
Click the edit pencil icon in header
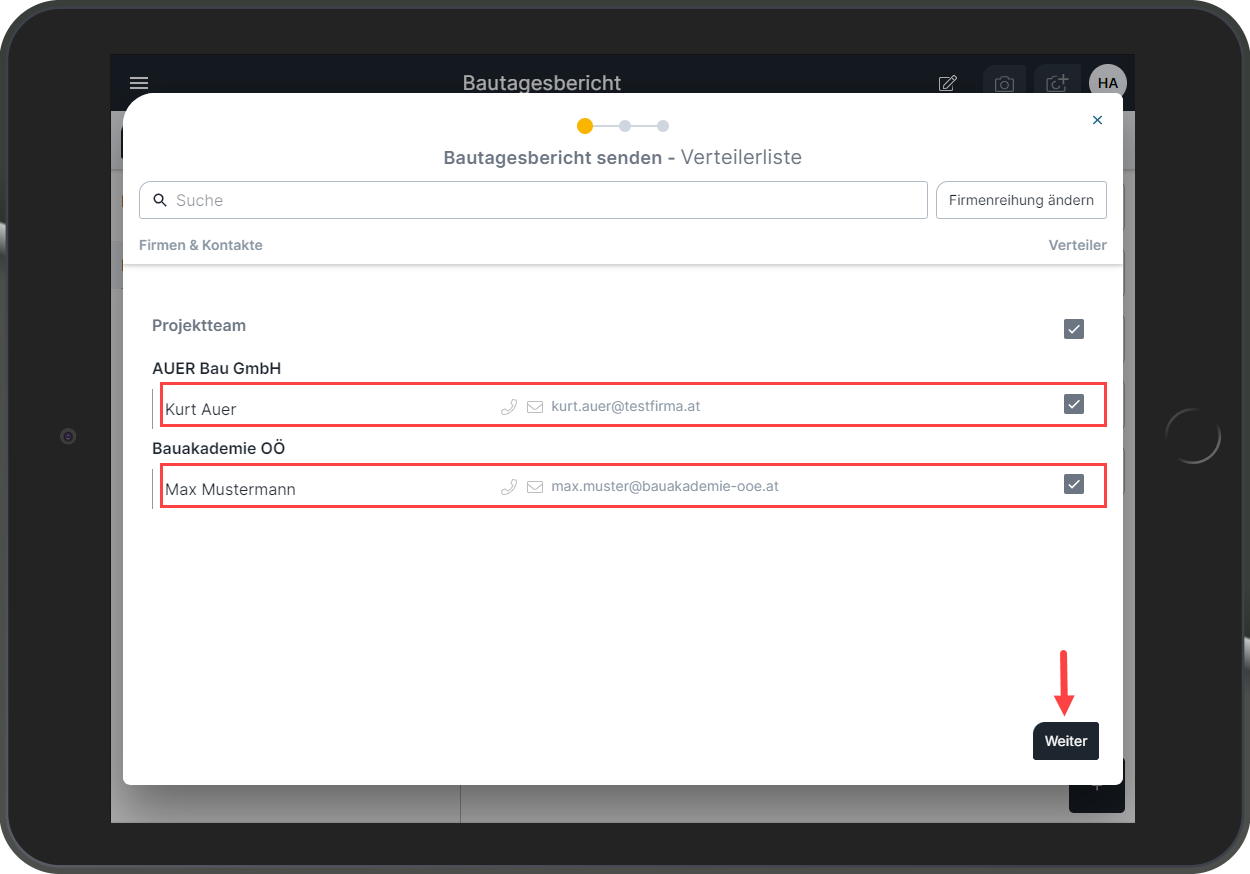tap(947, 83)
